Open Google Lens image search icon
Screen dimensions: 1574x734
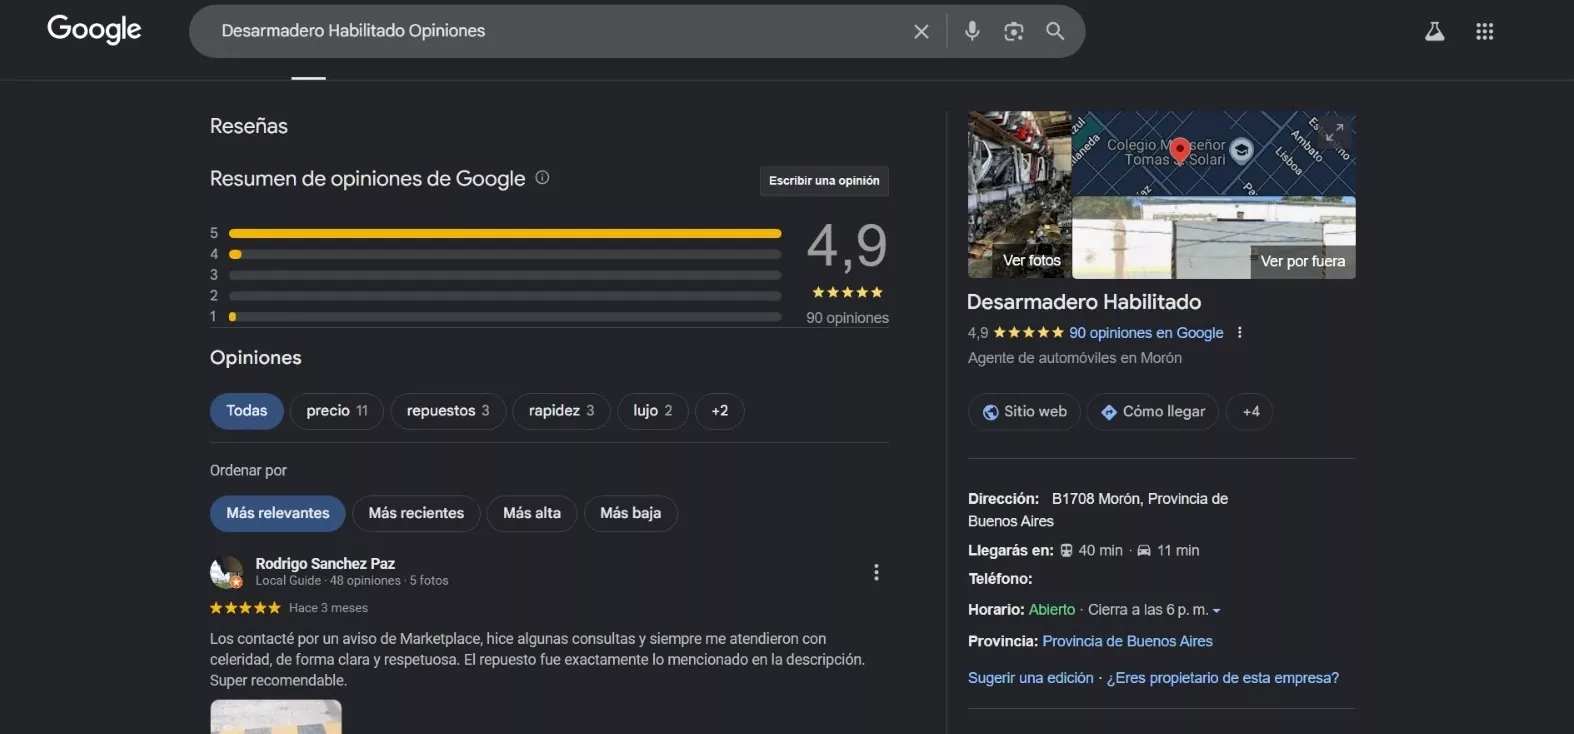point(1013,31)
